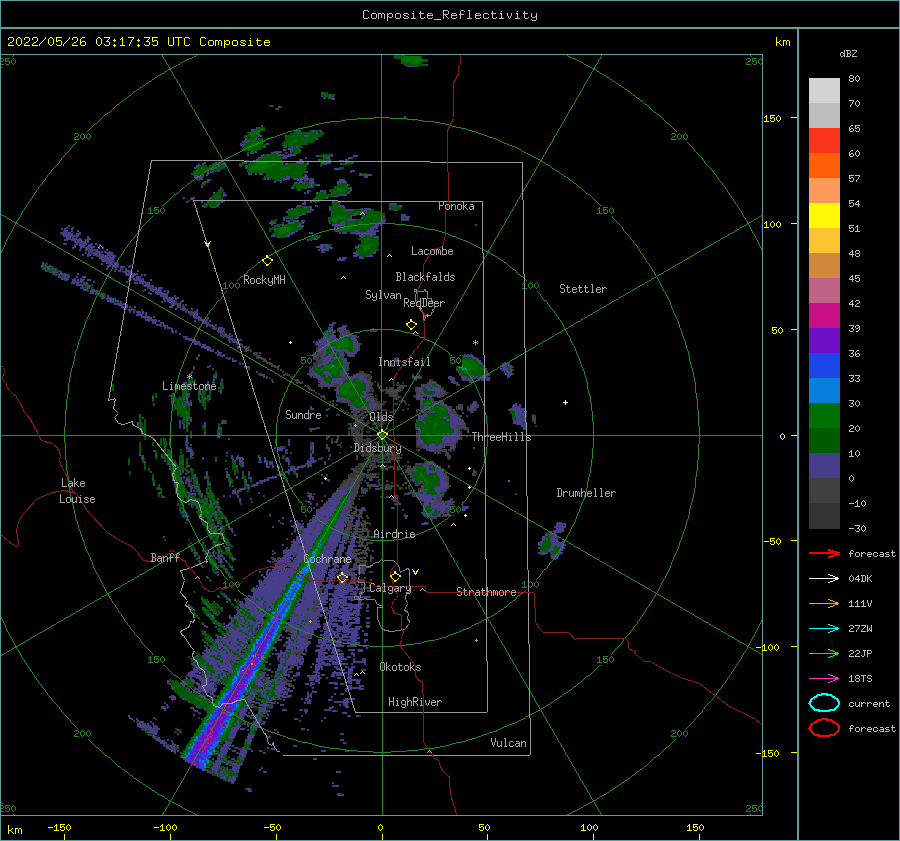Viewport: 900px width, 841px height.
Task: Click the Drumheller label
Action: click(x=586, y=493)
